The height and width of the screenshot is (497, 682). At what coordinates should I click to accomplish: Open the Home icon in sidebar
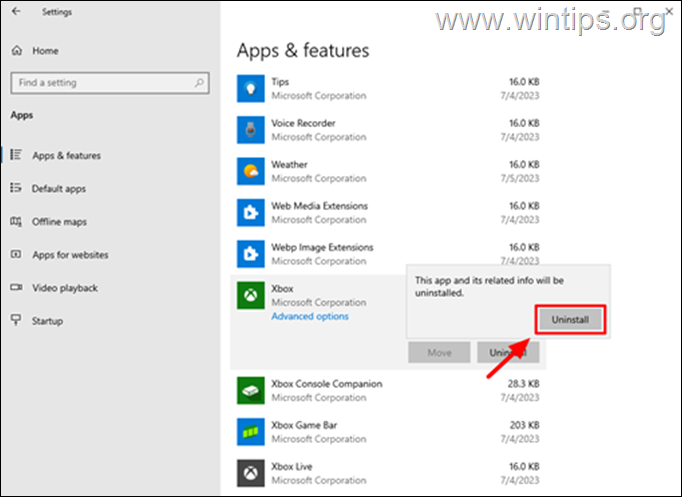[x=17, y=50]
